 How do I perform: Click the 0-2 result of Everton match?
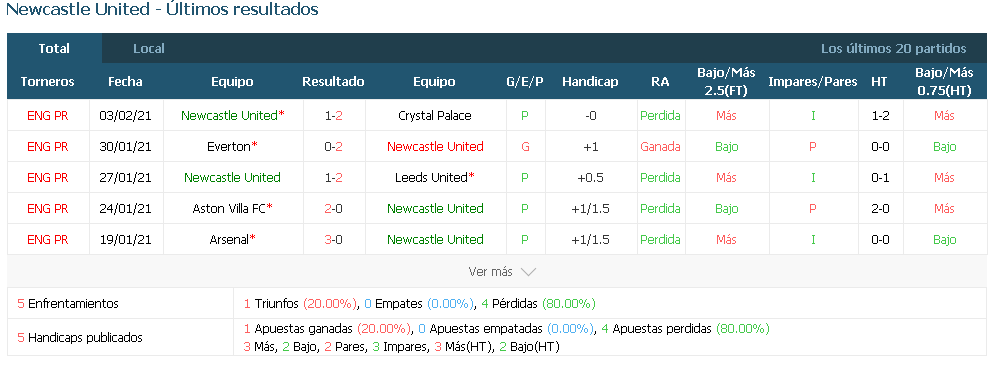point(333,147)
